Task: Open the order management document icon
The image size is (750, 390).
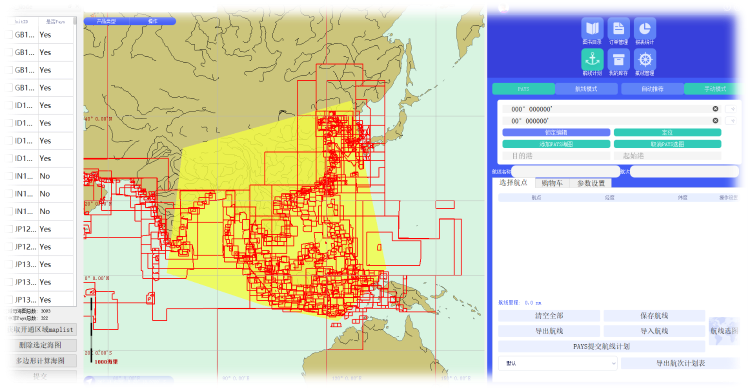Action: (618, 29)
